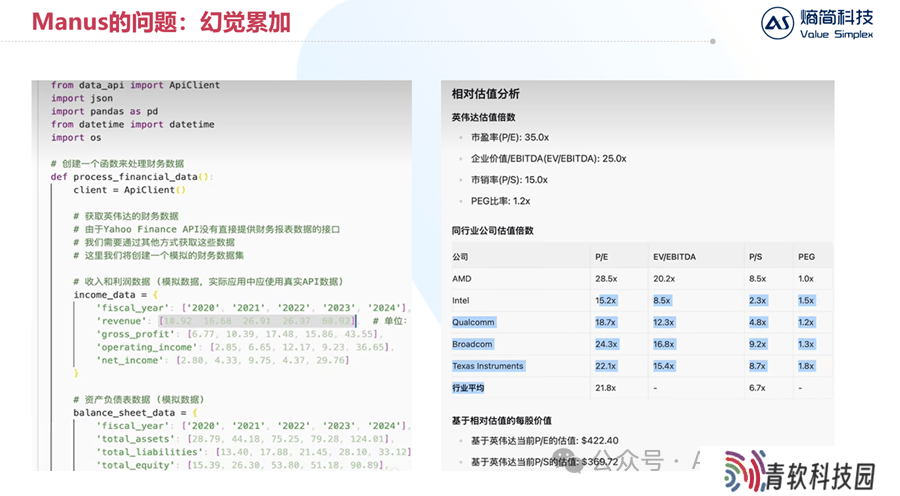Click the "income_data = {" line

coord(115,294)
